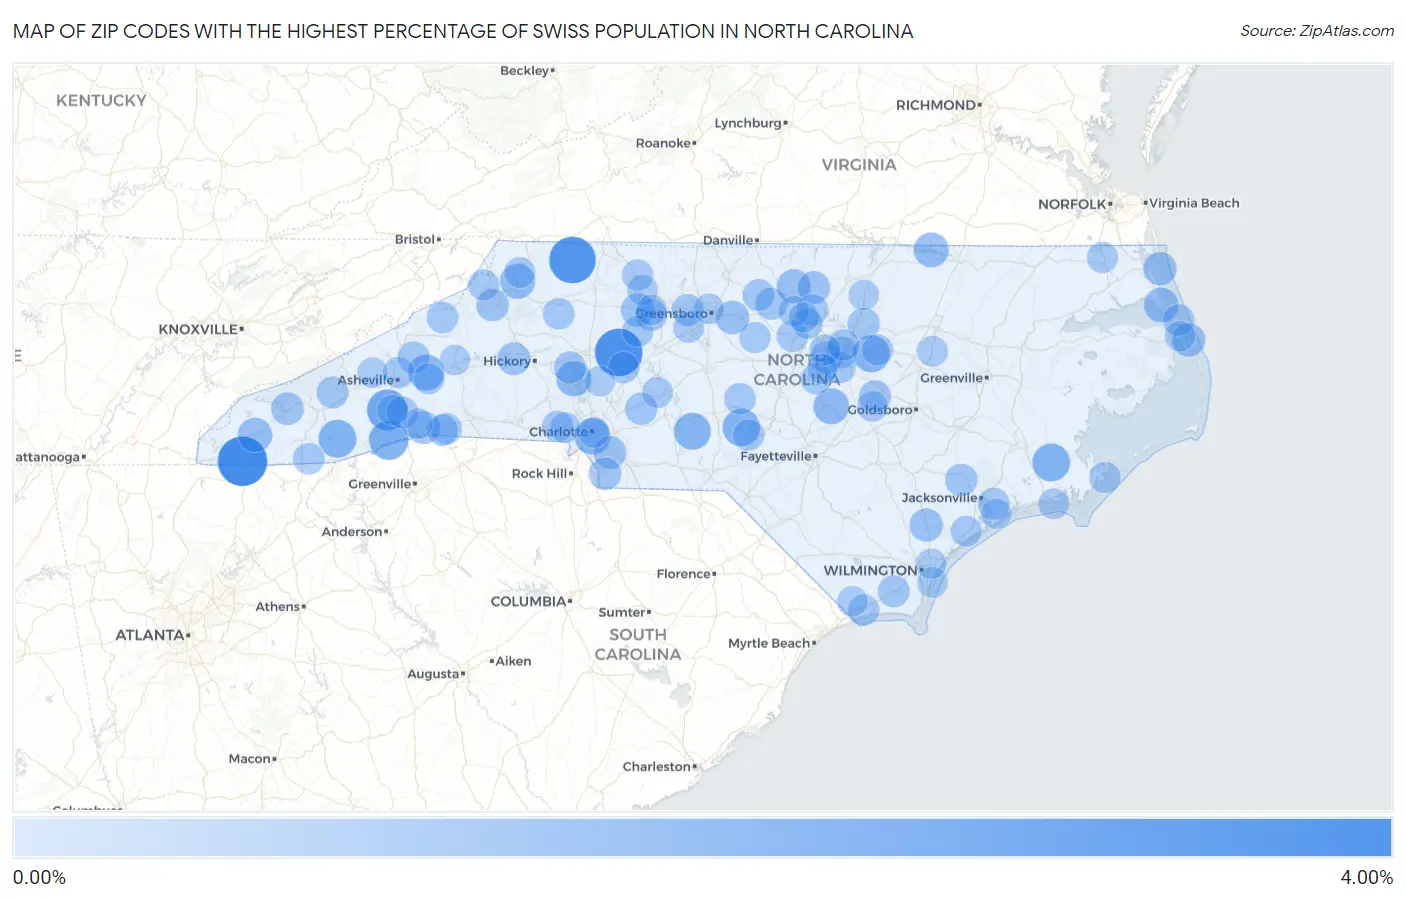Click the Macon city label

click(x=250, y=758)
